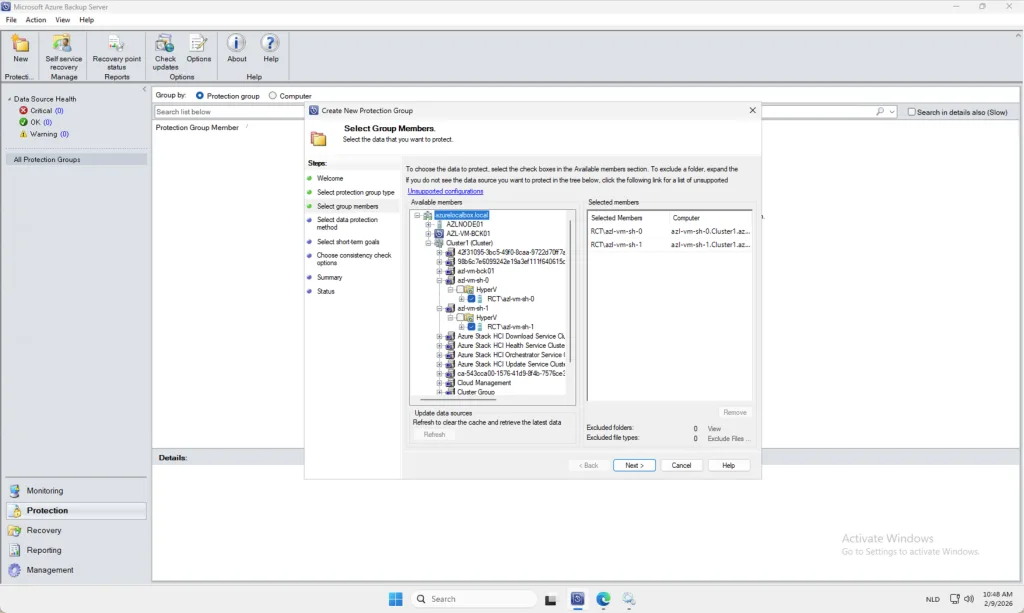Expand the Cloud Management tree node
Screen dimensions: 1024x613
pos(439,383)
